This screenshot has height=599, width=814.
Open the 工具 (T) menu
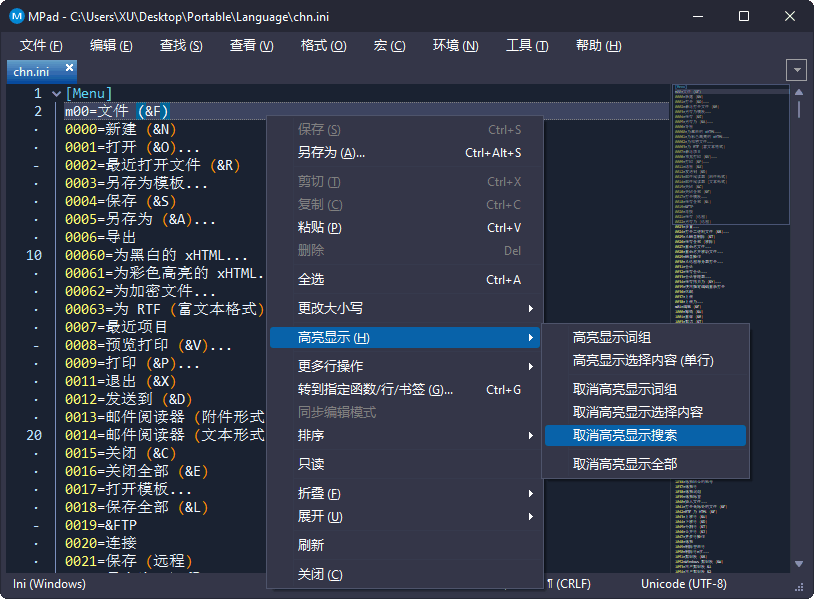[527, 46]
